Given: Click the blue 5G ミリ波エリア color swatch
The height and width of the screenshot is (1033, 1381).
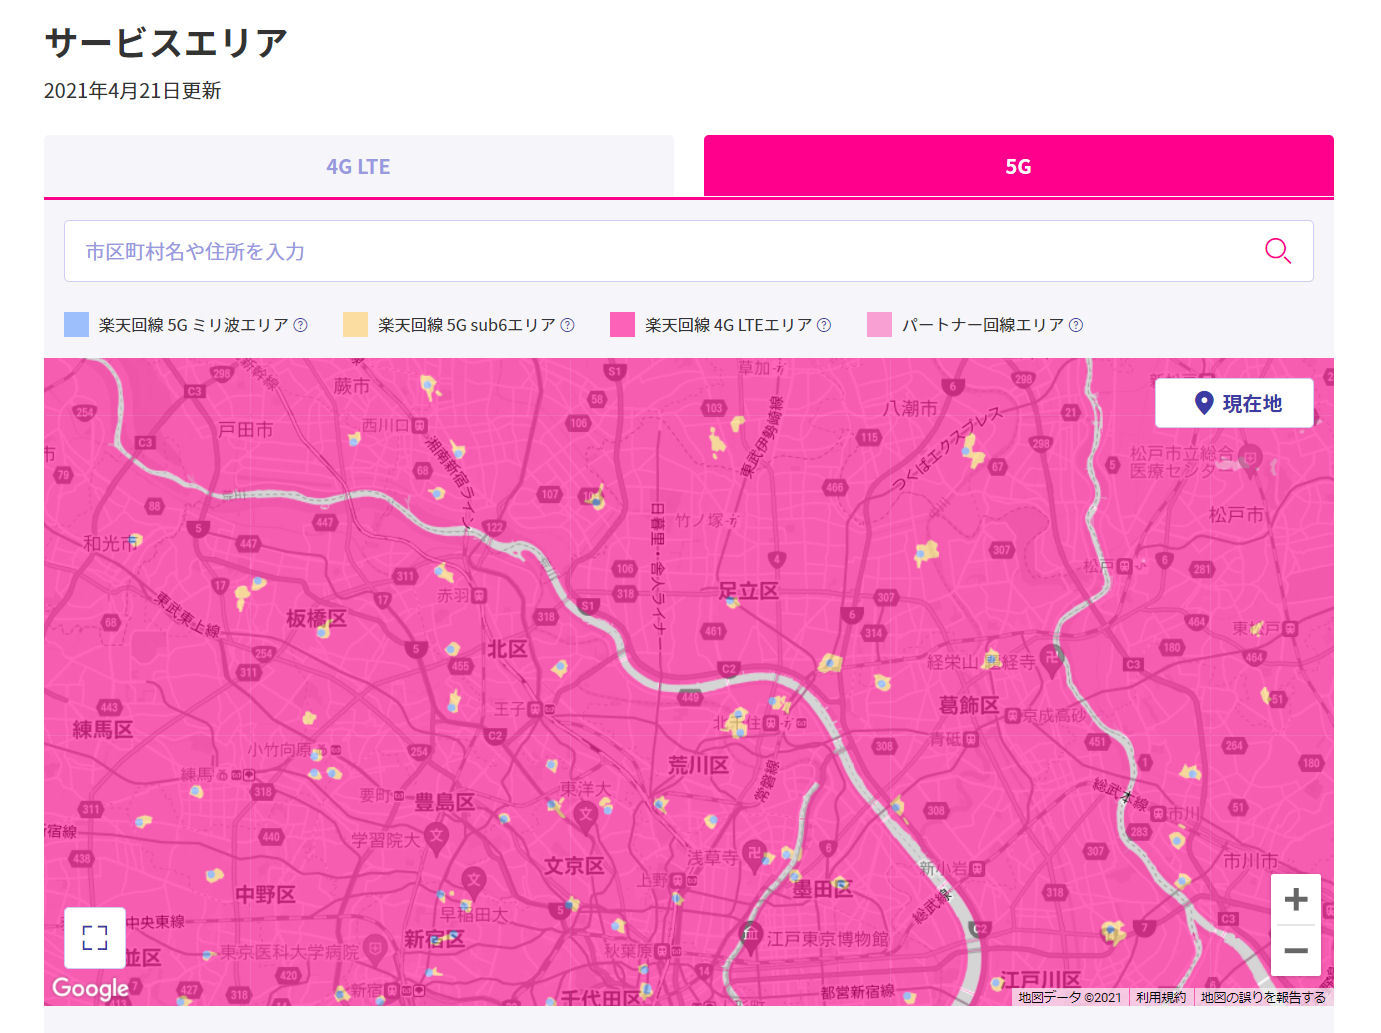Looking at the screenshot, I should [76, 324].
